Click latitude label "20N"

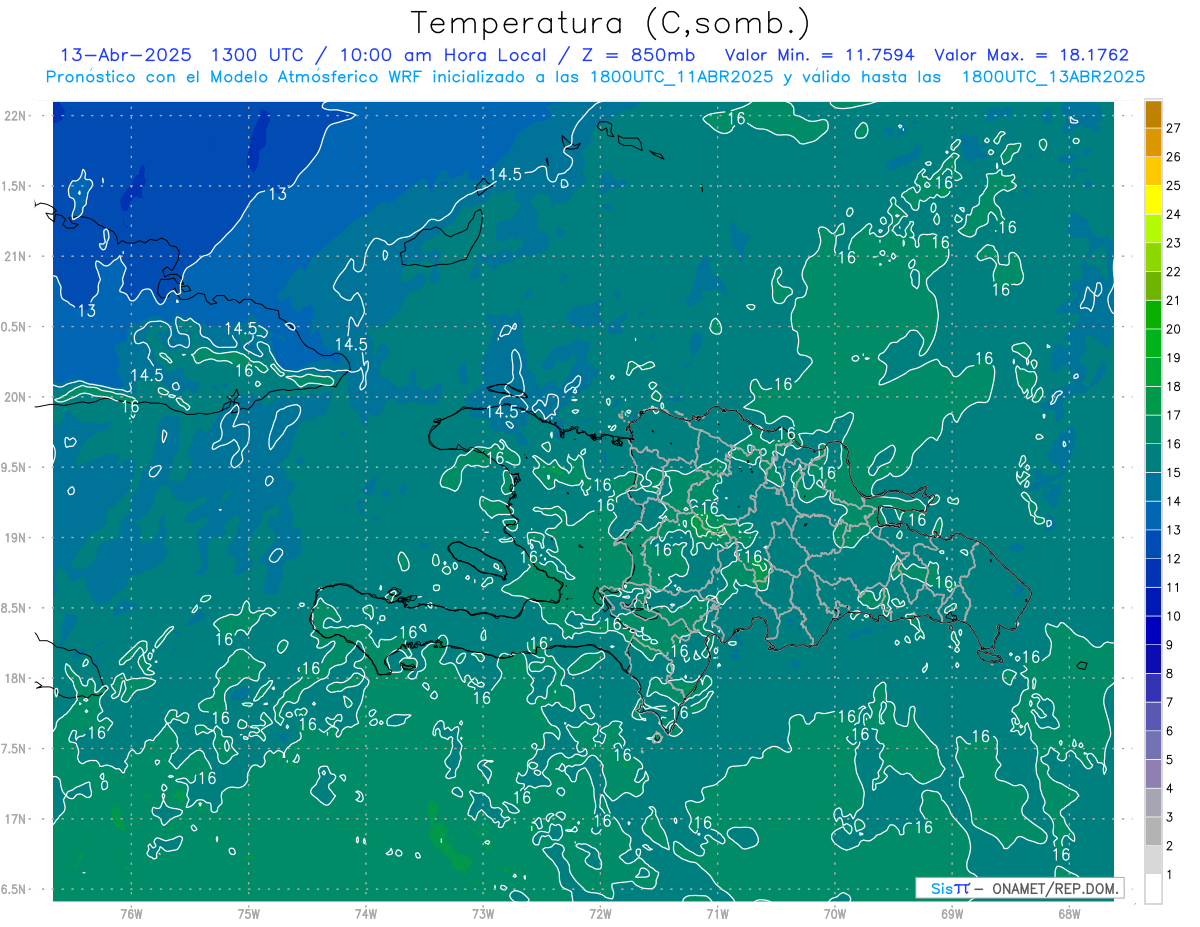16,397
